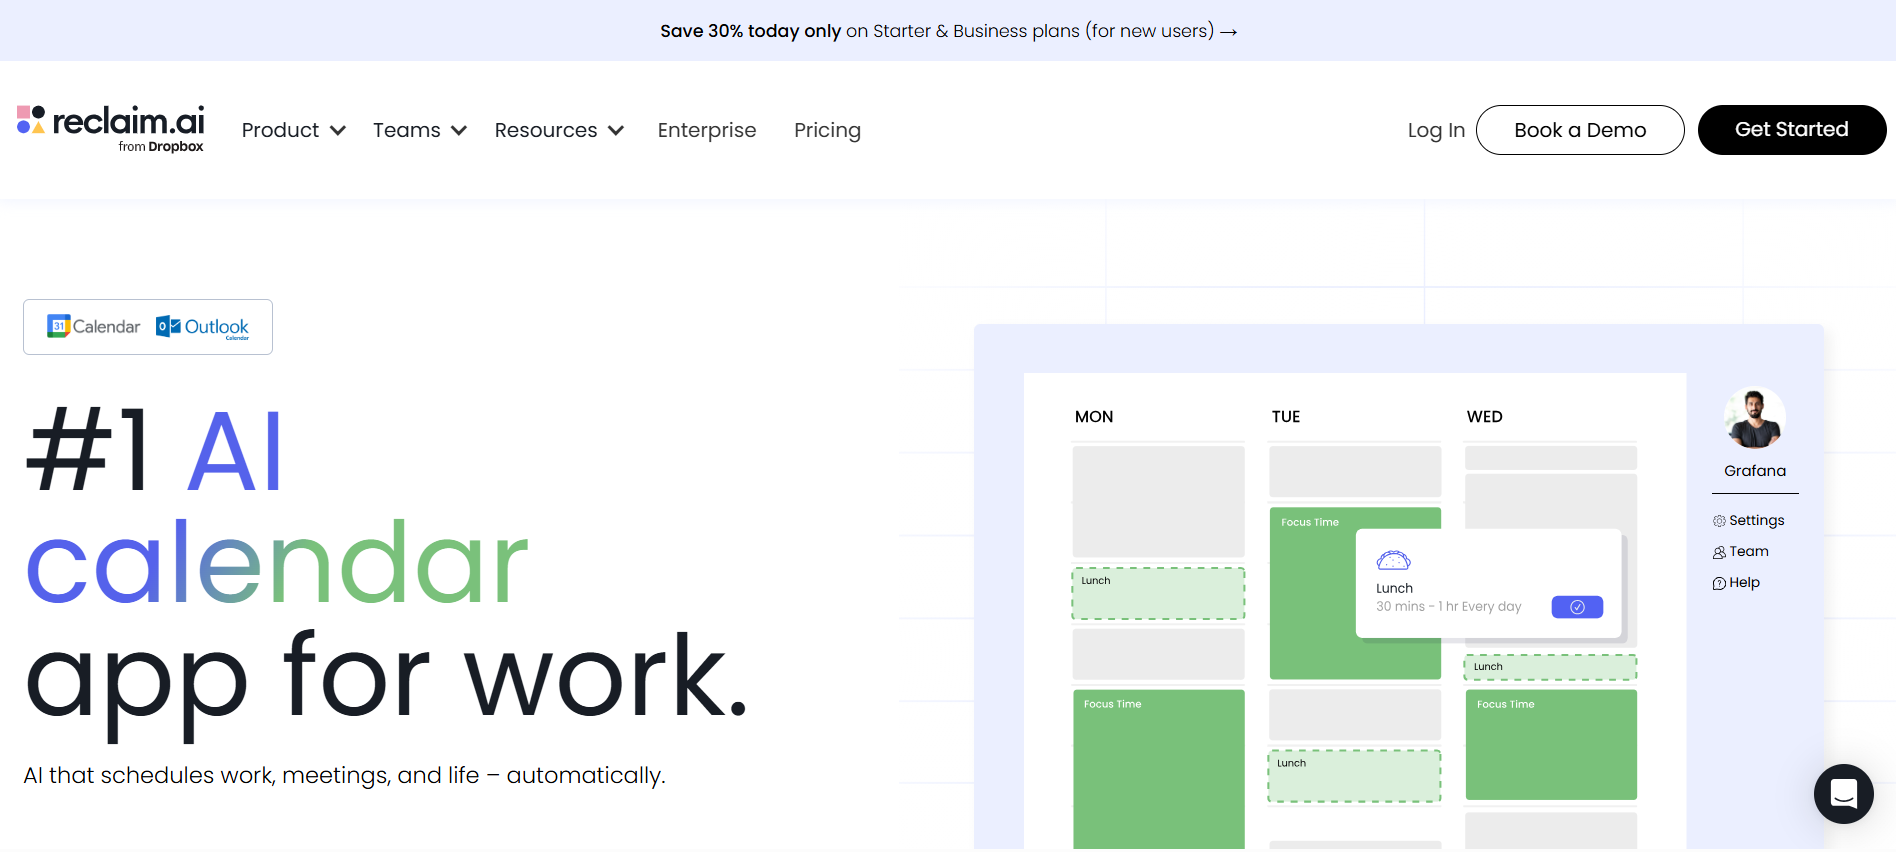Click Tuesday's Lunch dashed block
The width and height of the screenshot is (1896, 852).
pos(1354,776)
